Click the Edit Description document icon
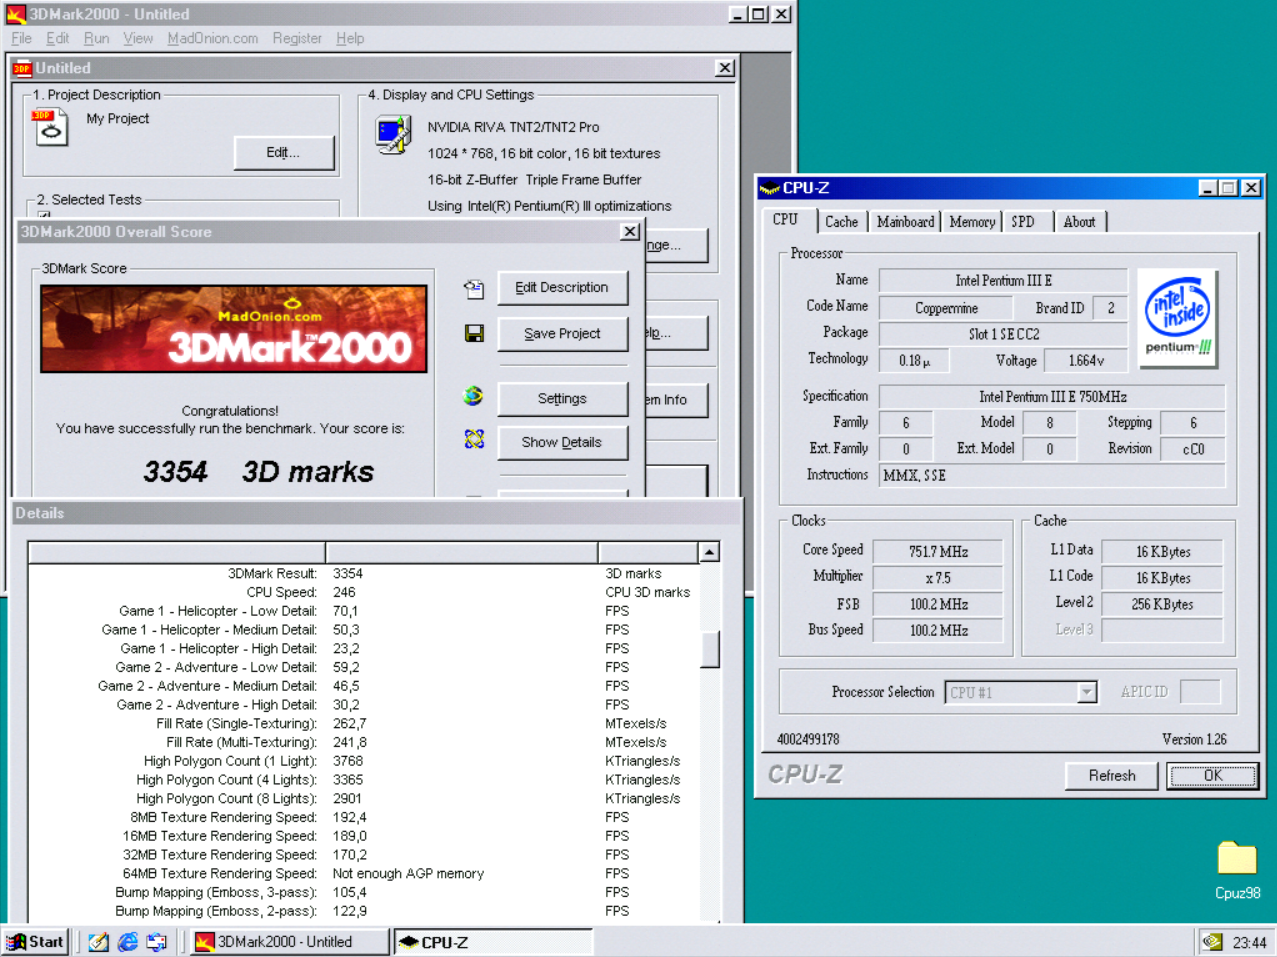 [x=474, y=289]
